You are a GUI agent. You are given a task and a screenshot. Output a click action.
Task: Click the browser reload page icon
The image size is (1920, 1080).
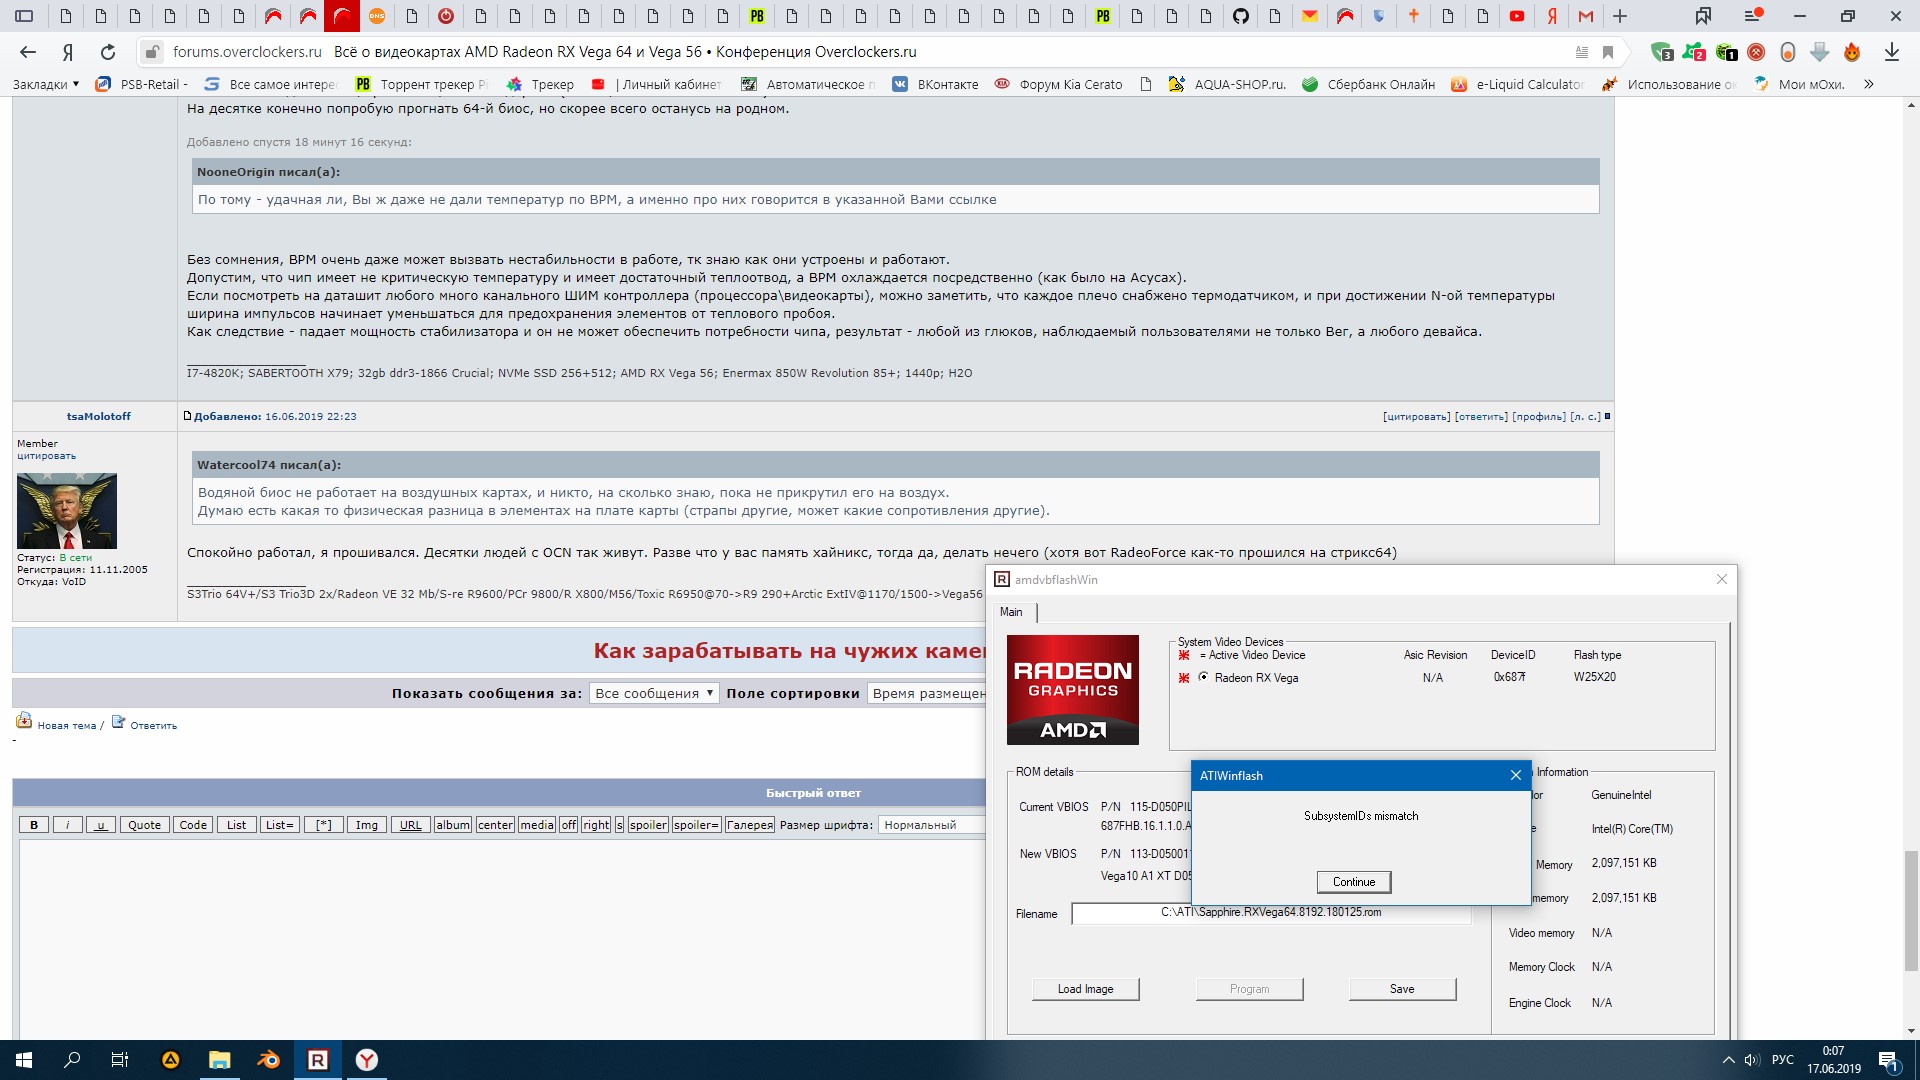108,52
